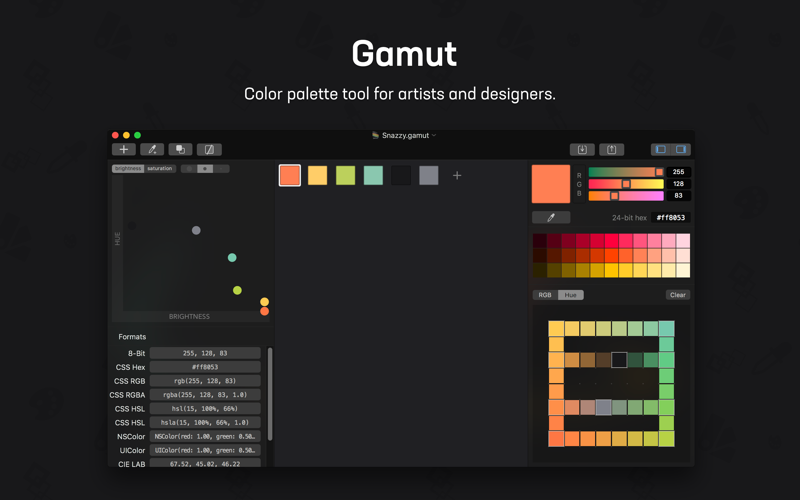Switch plot axis to saturation
This screenshot has width=800, height=500.
[x=160, y=168]
